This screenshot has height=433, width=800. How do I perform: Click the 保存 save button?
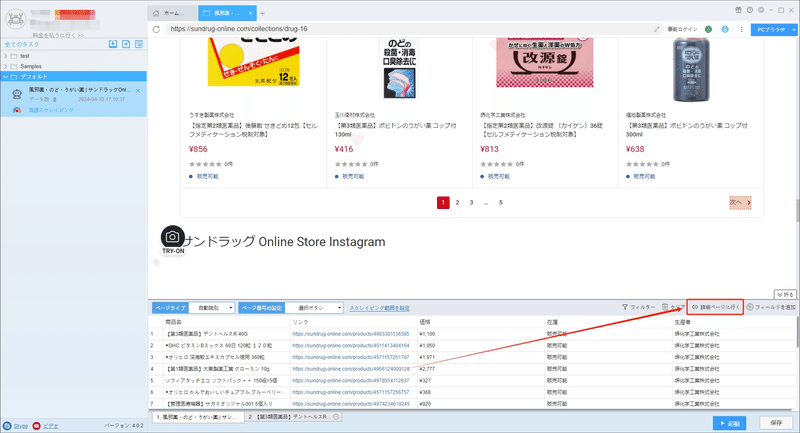pos(776,423)
